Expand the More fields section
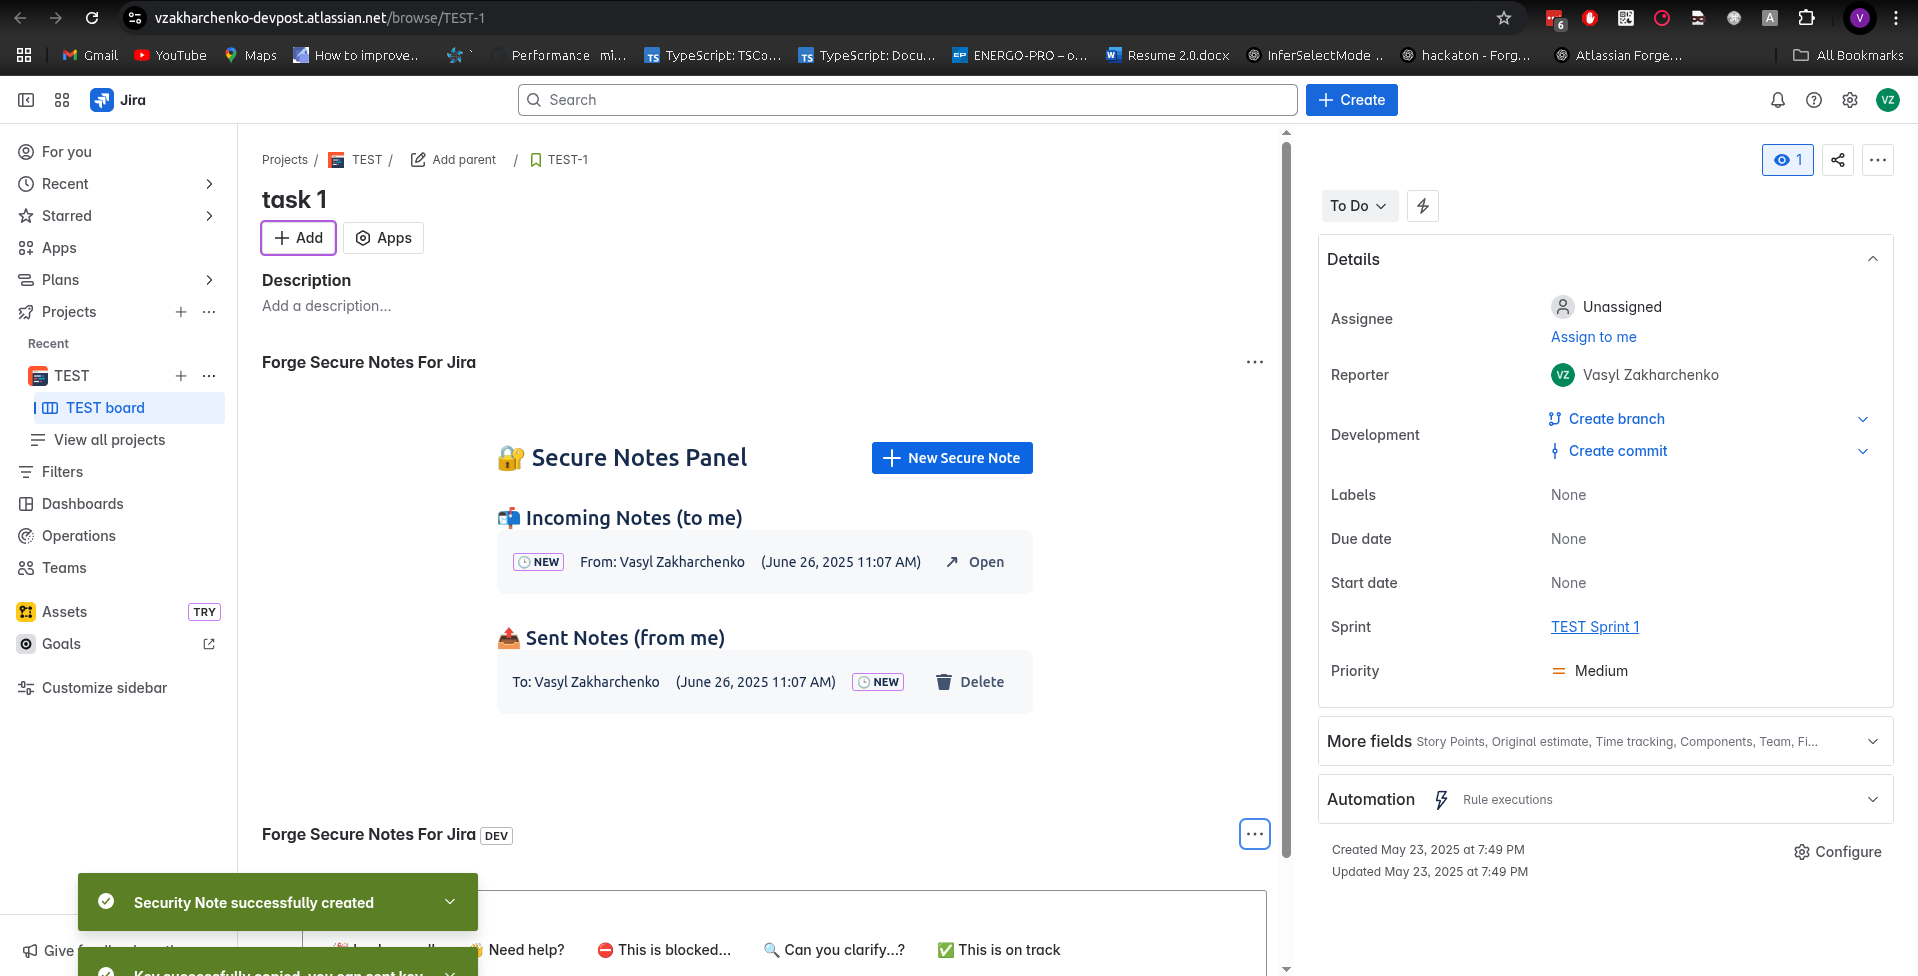Screen dimensions: 1918x976 pyautogui.click(x=1873, y=741)
